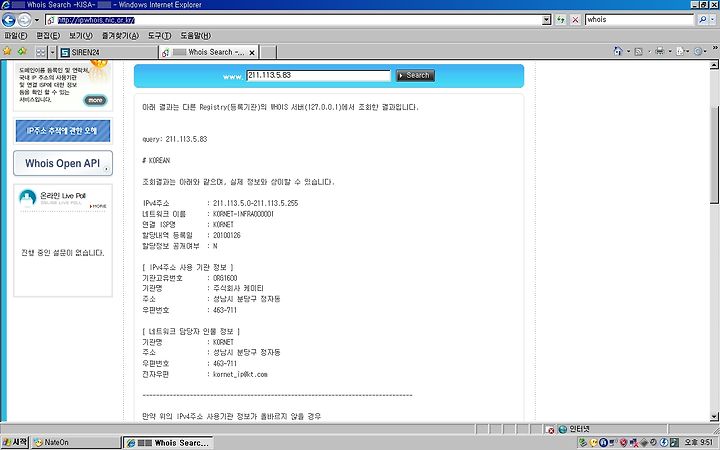Open the tab list dropdown arrow

pos(52,52)
